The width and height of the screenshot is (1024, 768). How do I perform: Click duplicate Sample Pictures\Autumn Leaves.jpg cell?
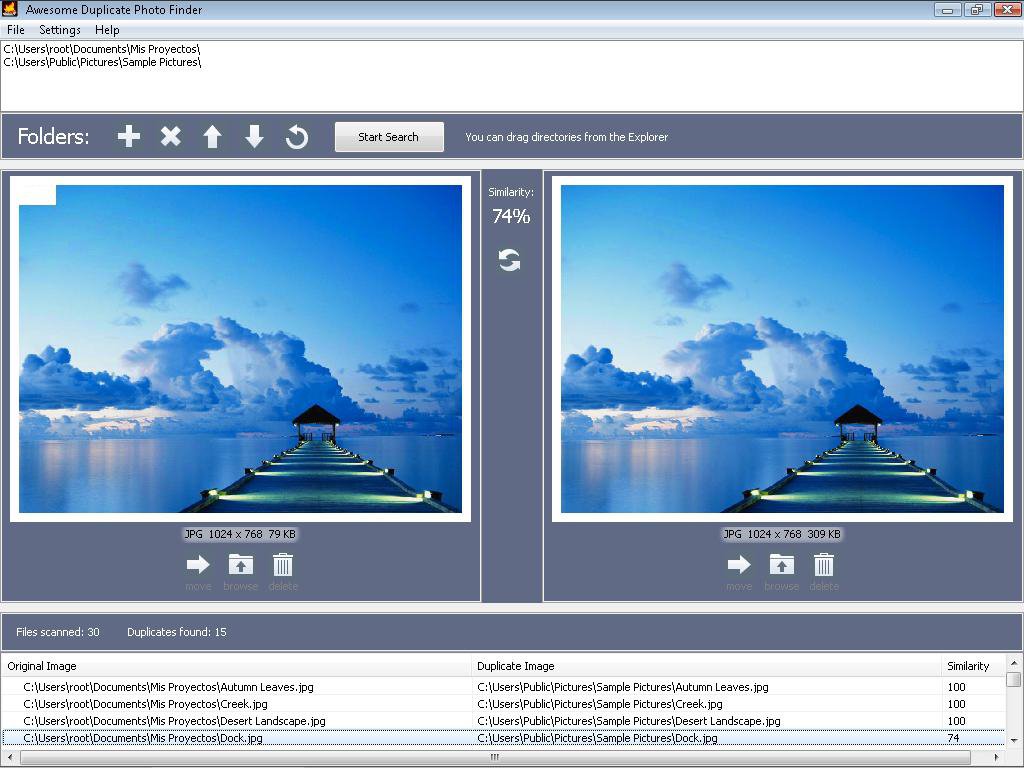706,687
